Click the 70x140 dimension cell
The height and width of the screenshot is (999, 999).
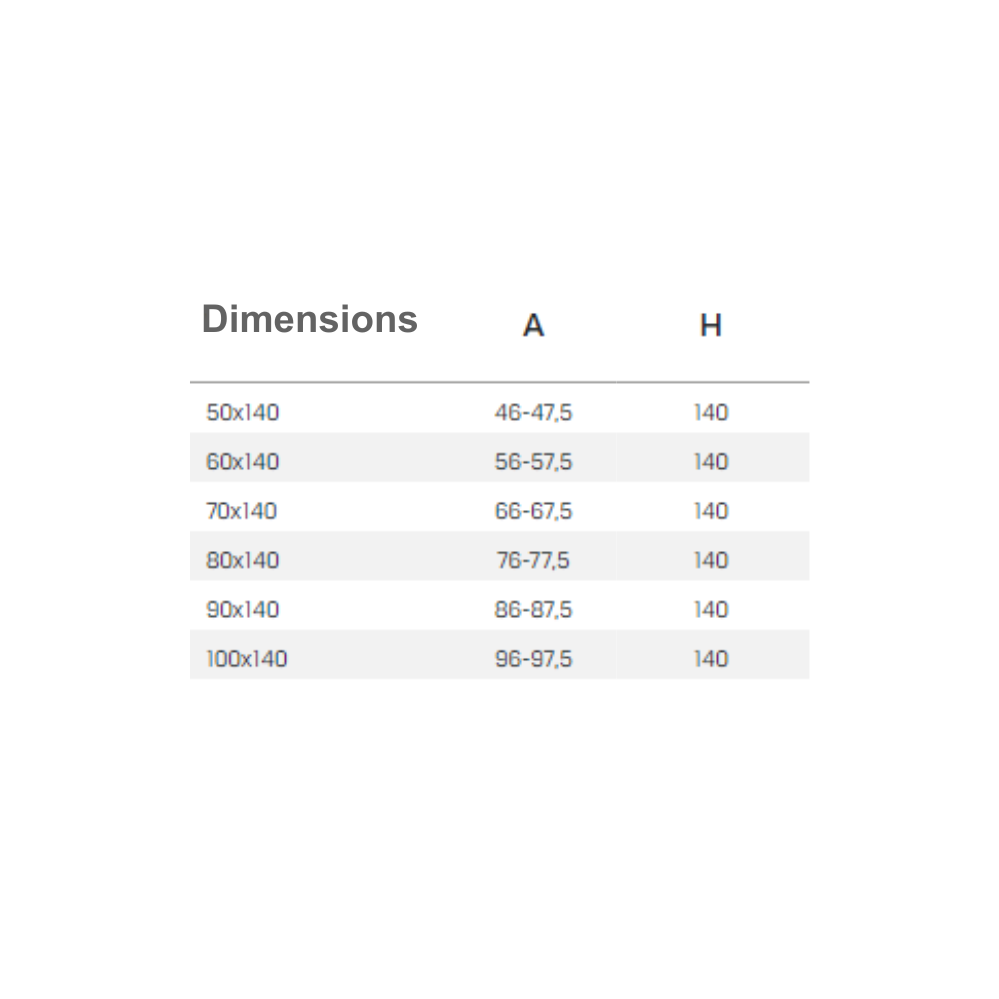pos(241,511)
